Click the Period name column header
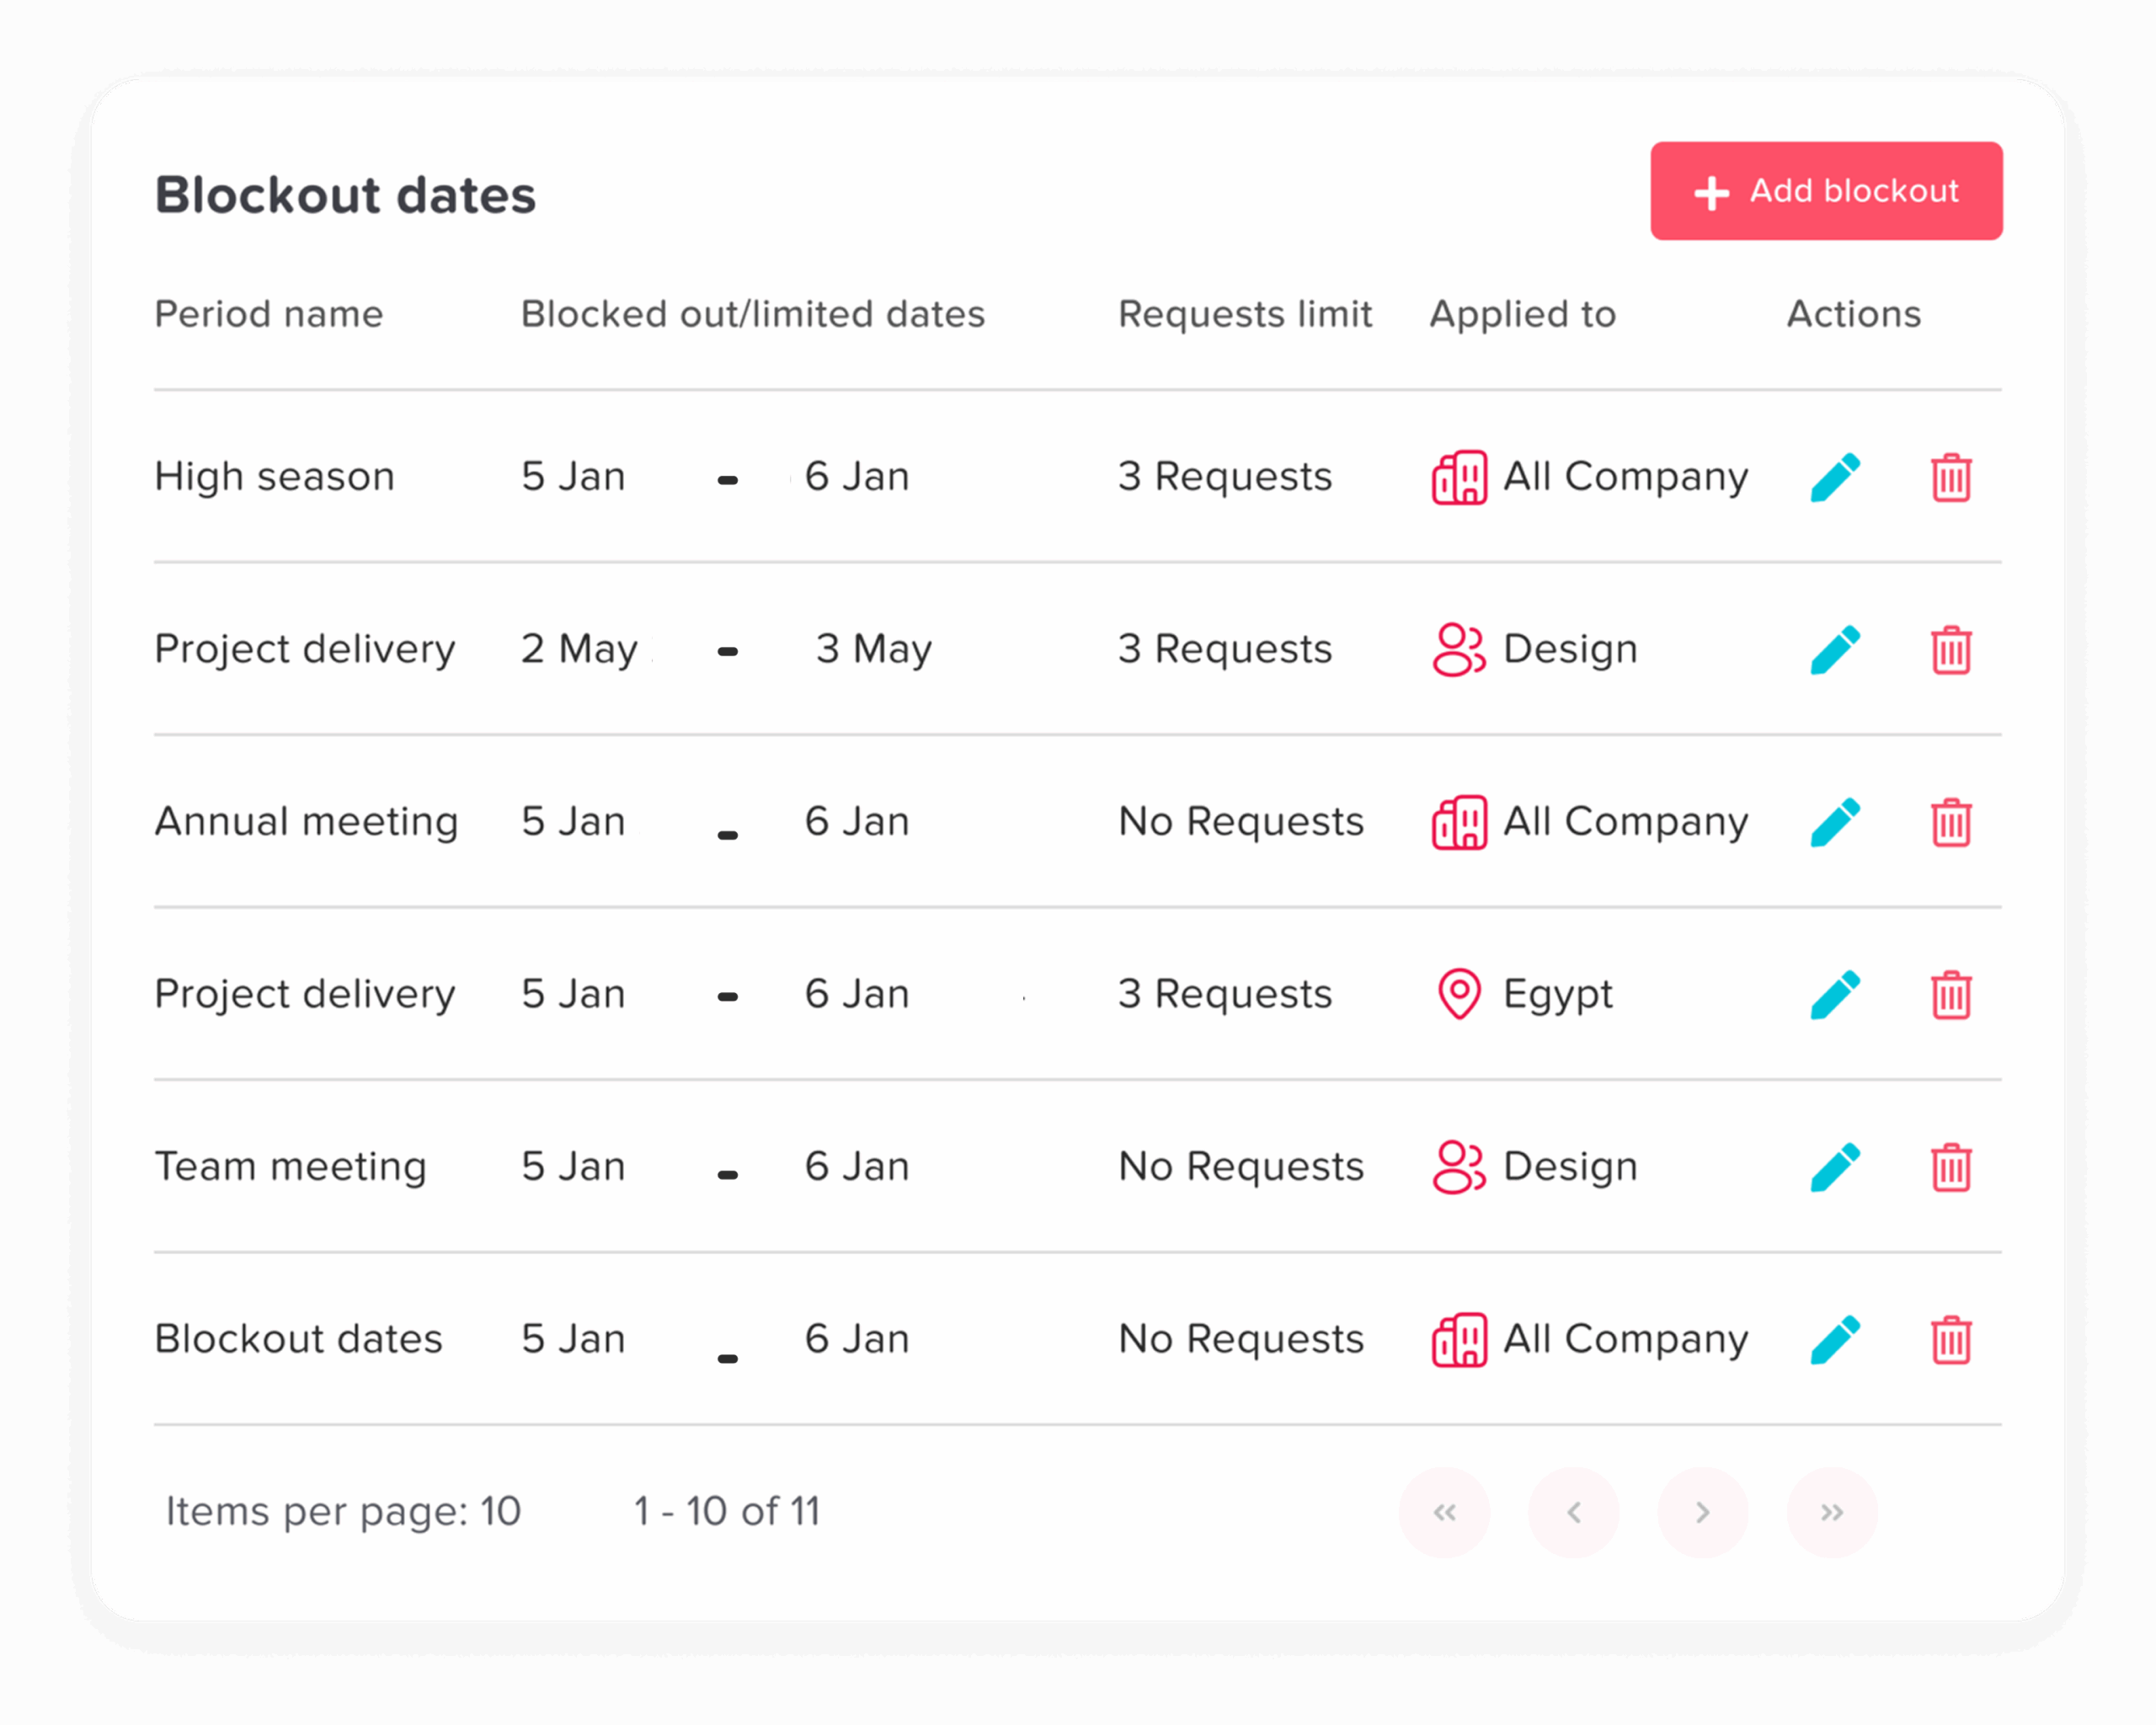The height and width of the screenshot is (1725, 2156). [268, 314]
